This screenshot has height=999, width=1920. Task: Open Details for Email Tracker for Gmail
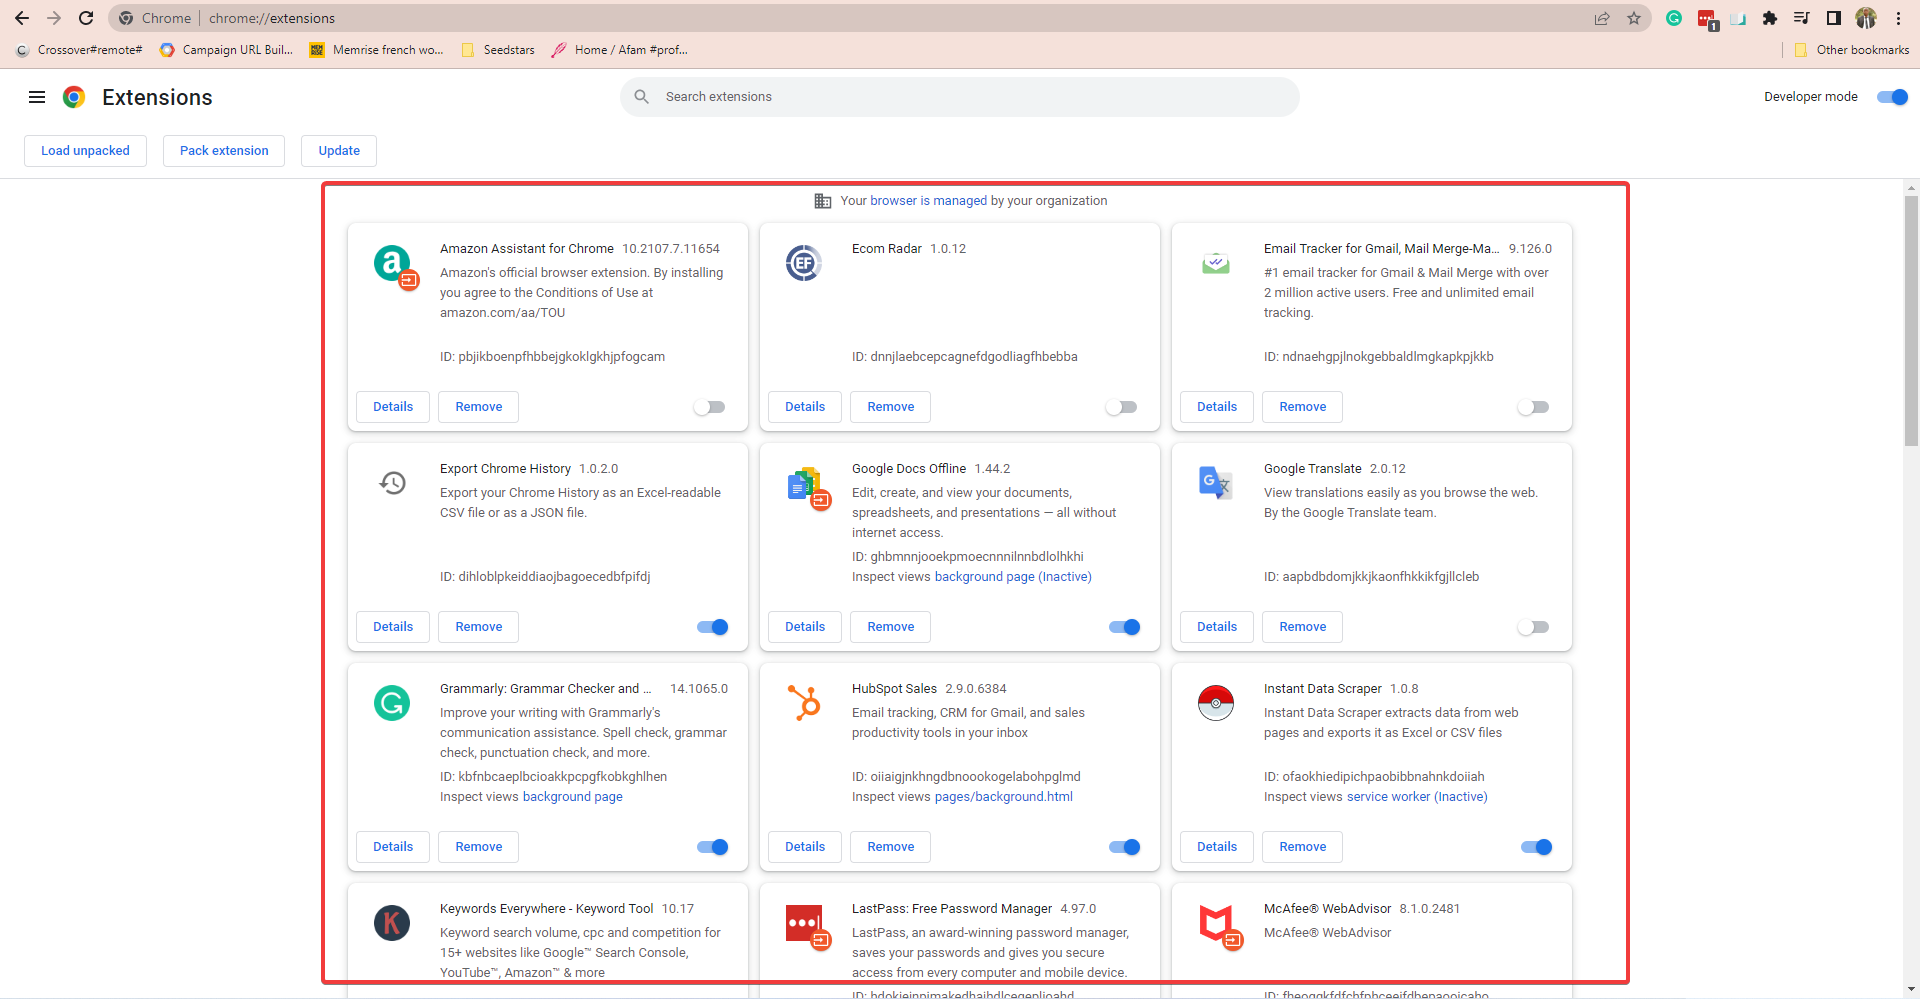[1217, 407]
